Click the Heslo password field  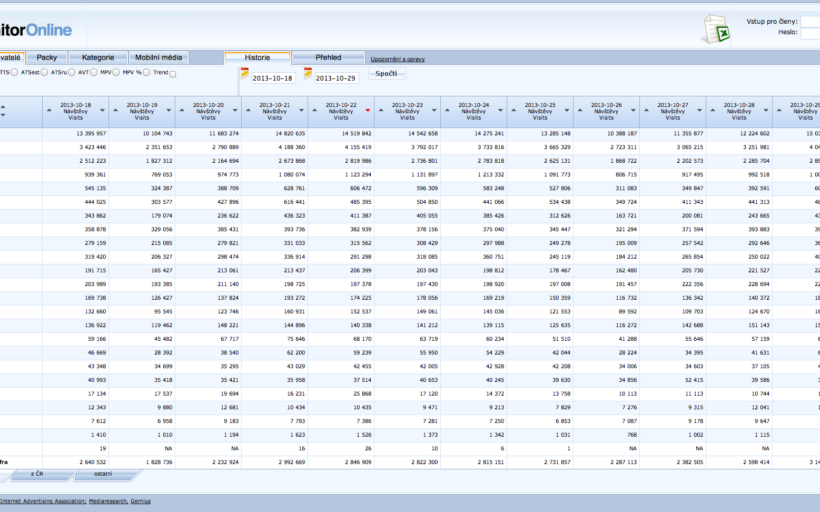[x=810, y=32]
